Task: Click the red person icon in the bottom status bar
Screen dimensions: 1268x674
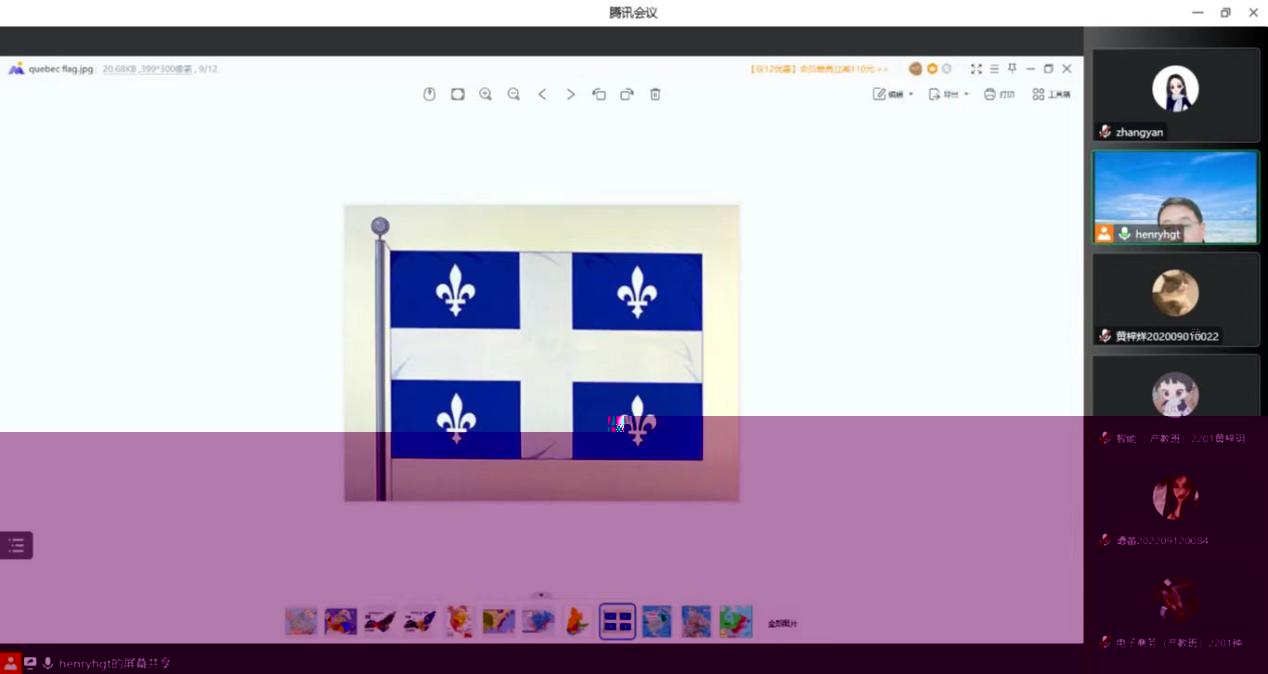Action: click(10, 663)
